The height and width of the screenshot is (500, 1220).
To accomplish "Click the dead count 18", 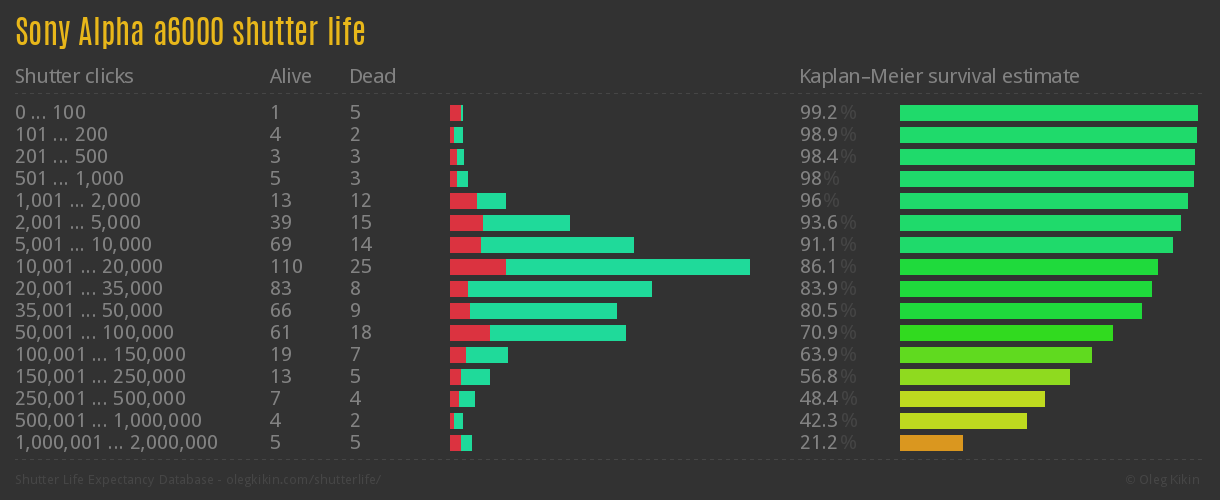I will pos(361,333).
